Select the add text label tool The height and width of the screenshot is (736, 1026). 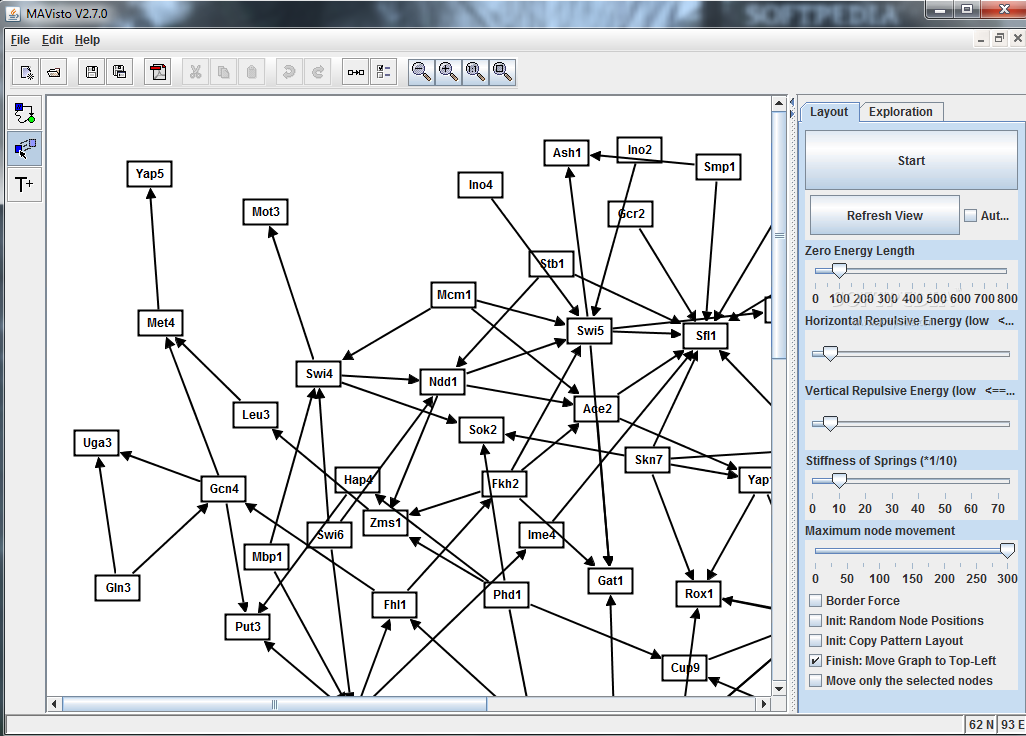pyautogui.click(x=24, y=184)
